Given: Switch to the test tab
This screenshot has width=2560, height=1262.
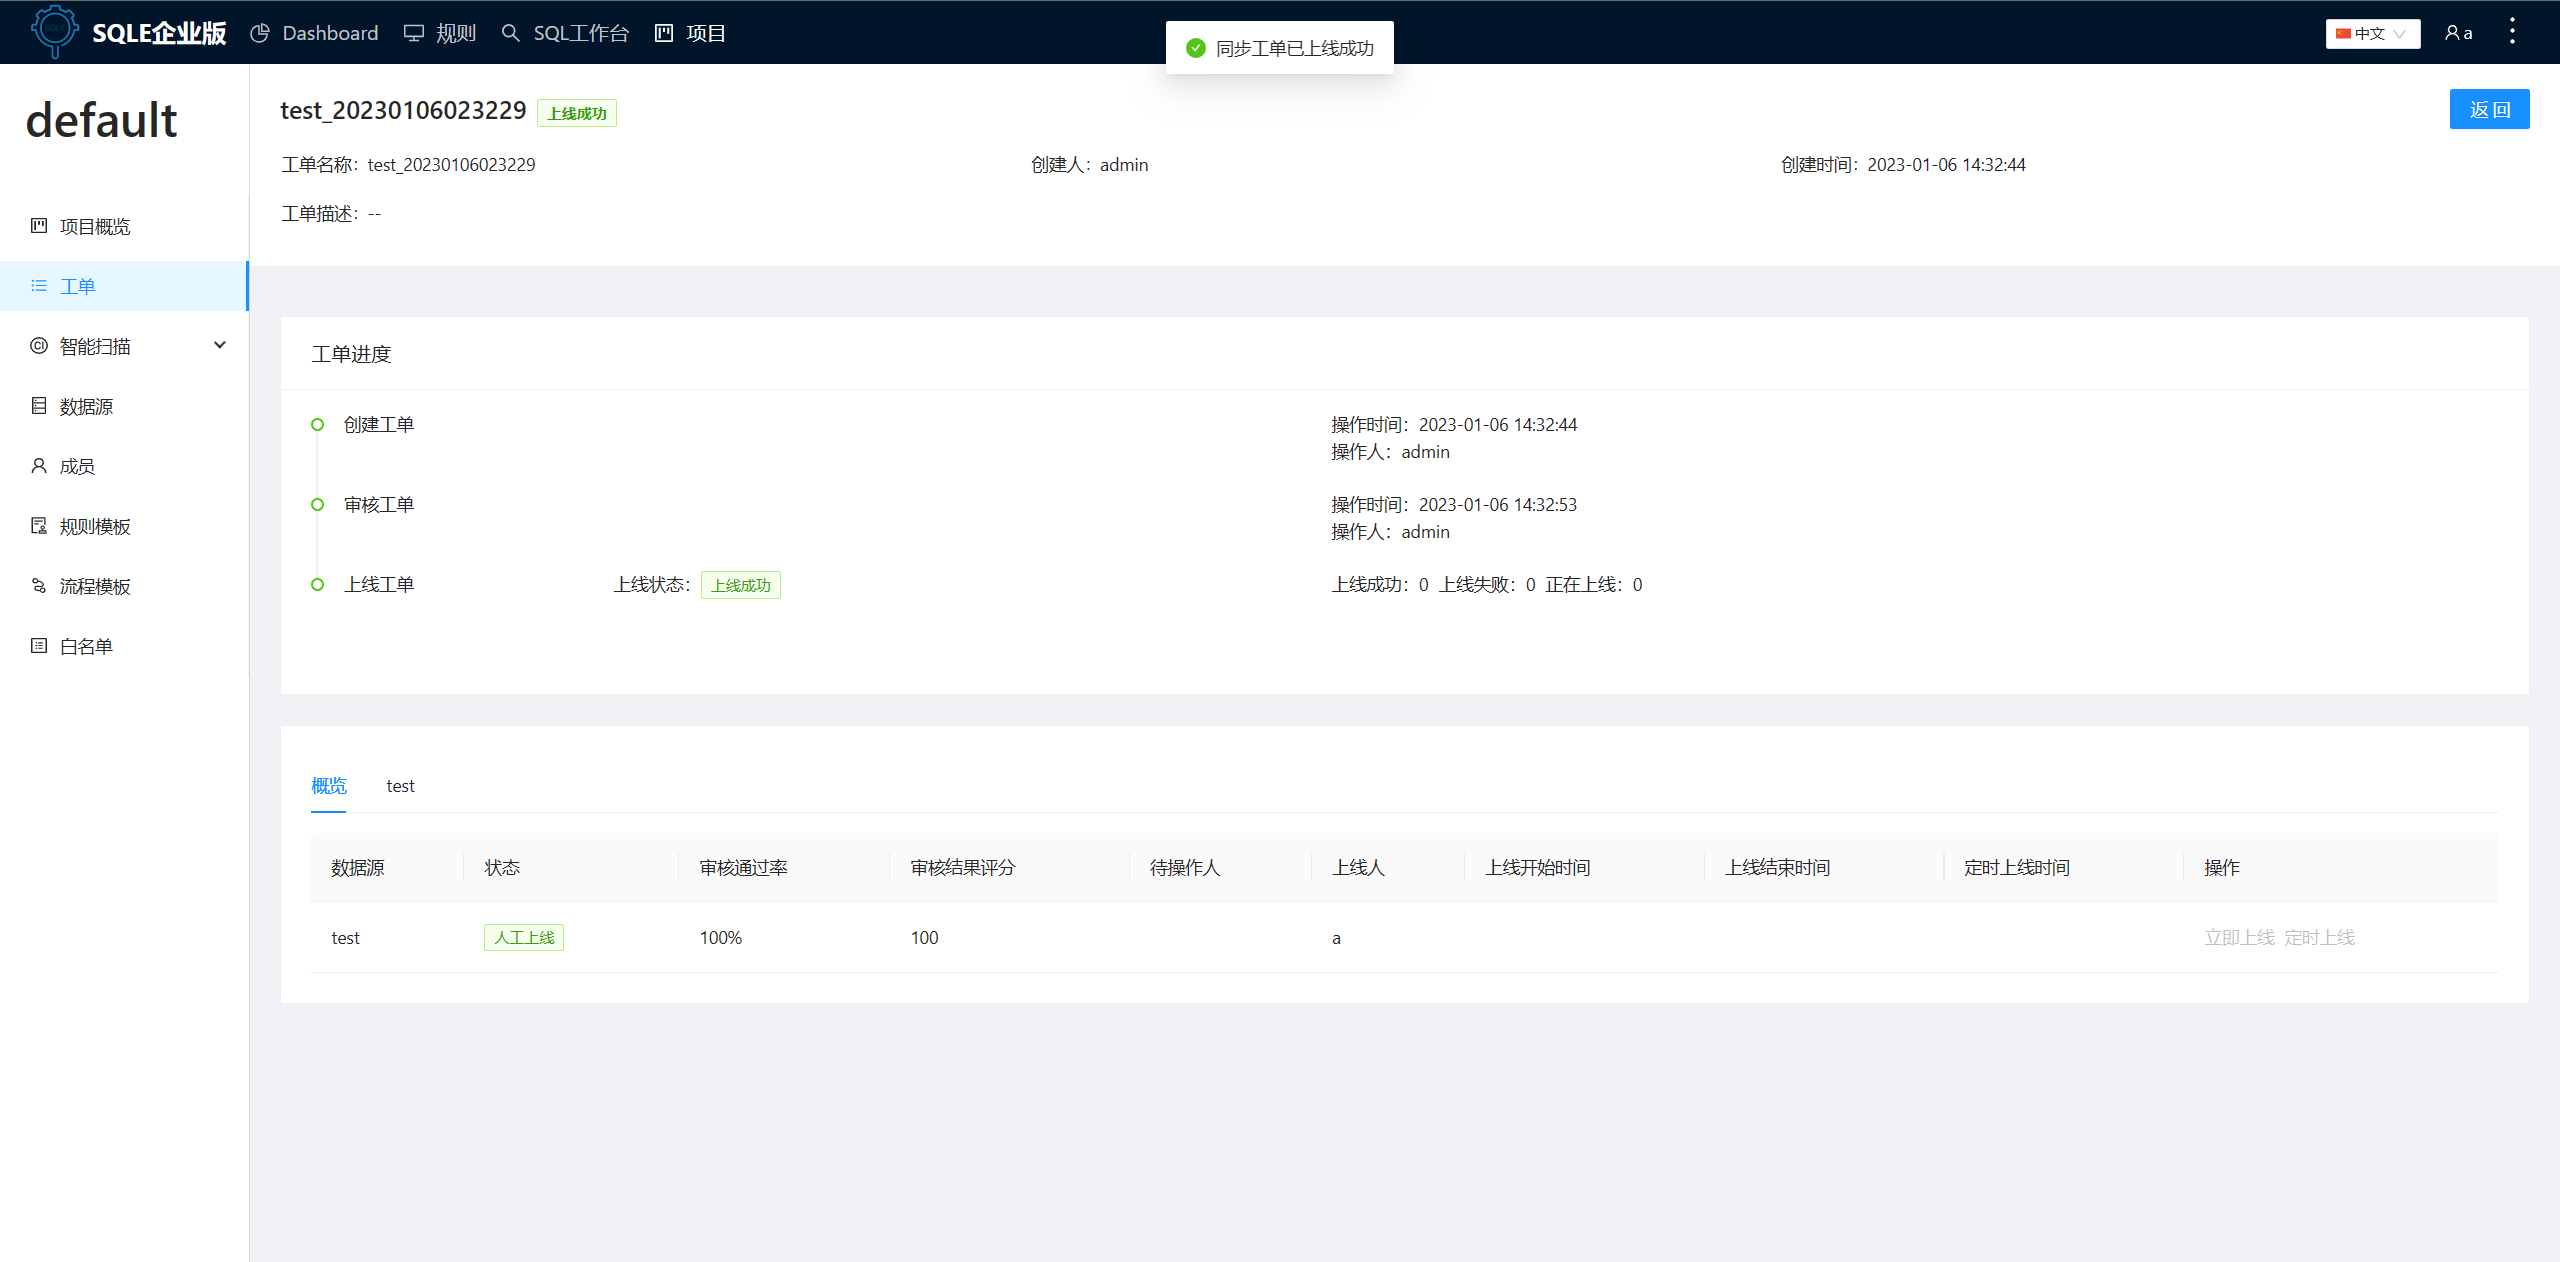Looking at the screenshot, I should click(x=400, y=786).
